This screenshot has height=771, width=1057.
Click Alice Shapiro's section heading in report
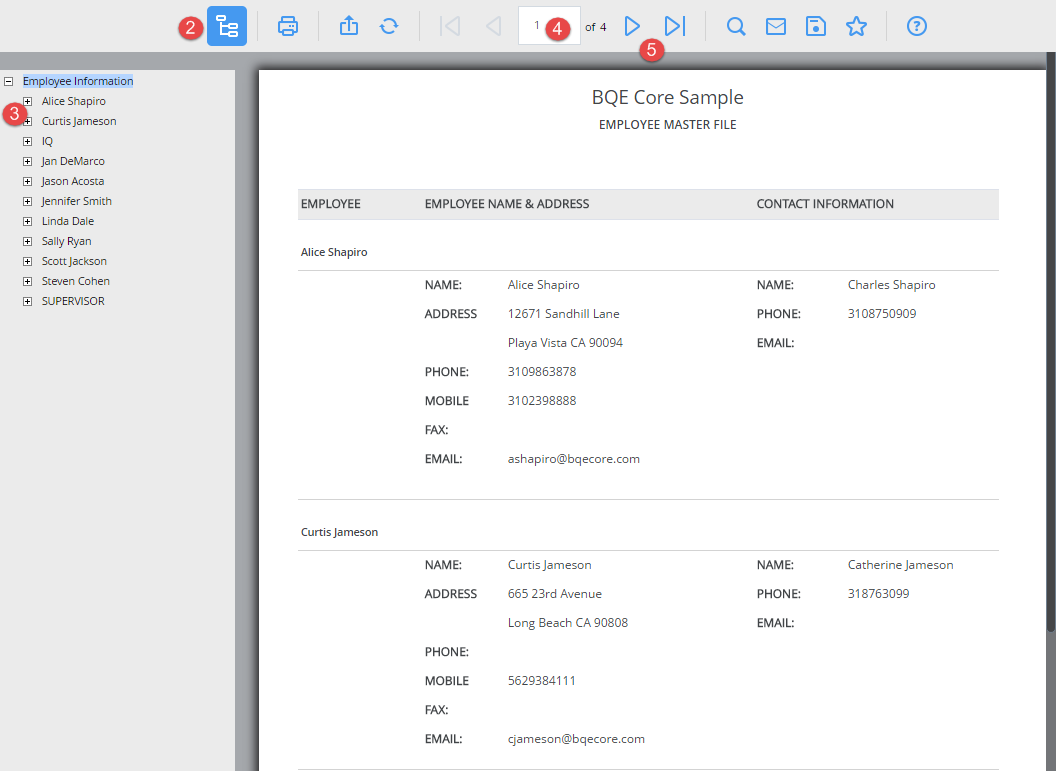[334, 252]
